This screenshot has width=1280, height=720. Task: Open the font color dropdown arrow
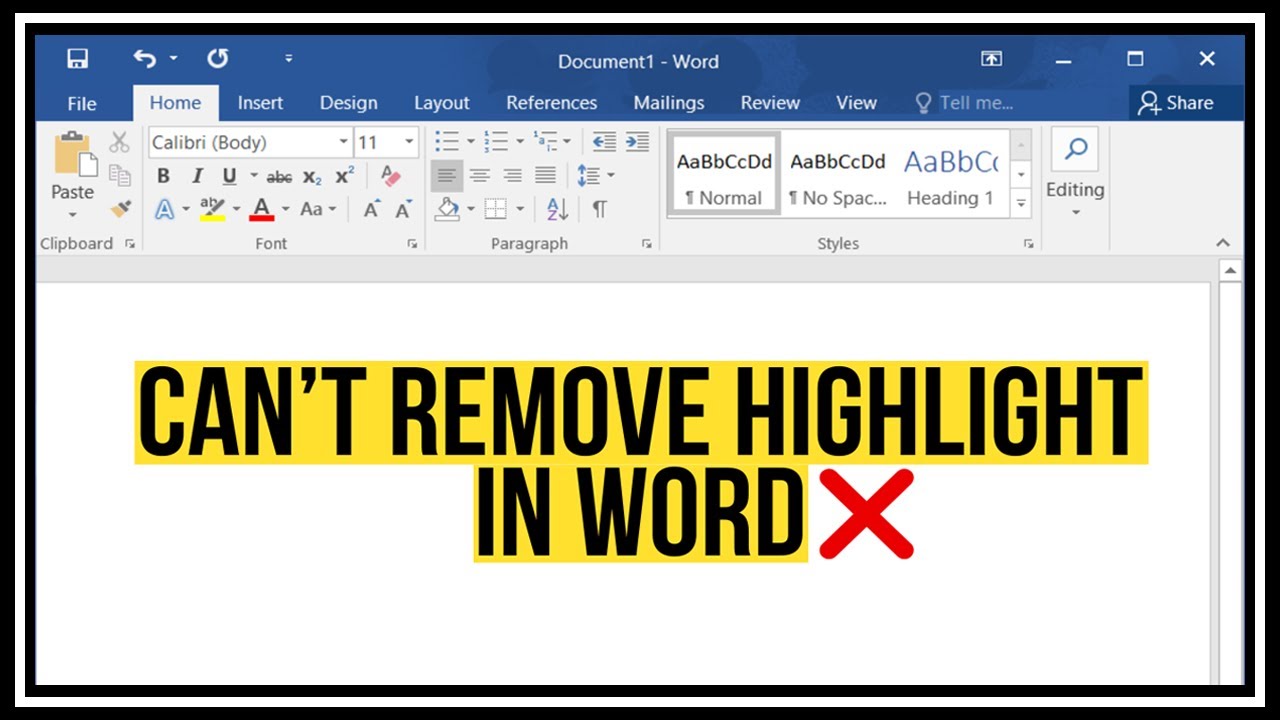click(x=286, y=209)
